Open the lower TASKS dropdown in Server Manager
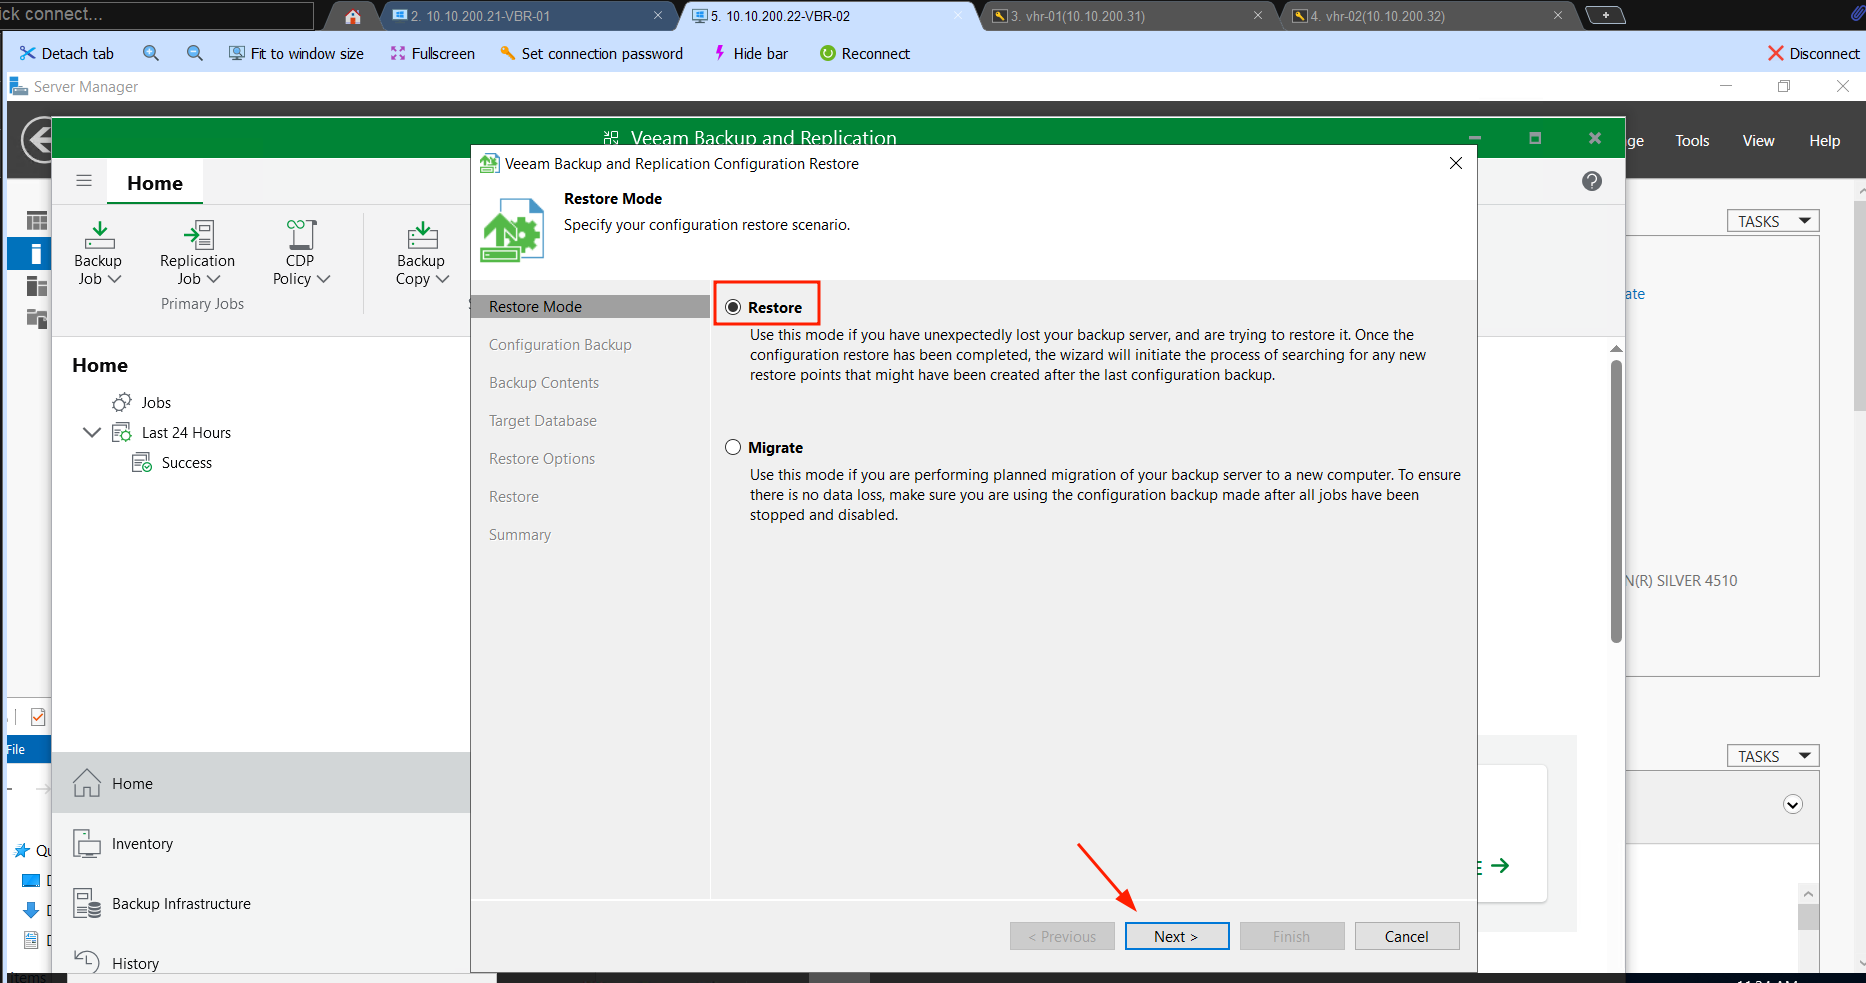1866x983 pixels. [x=1772, y=756]
